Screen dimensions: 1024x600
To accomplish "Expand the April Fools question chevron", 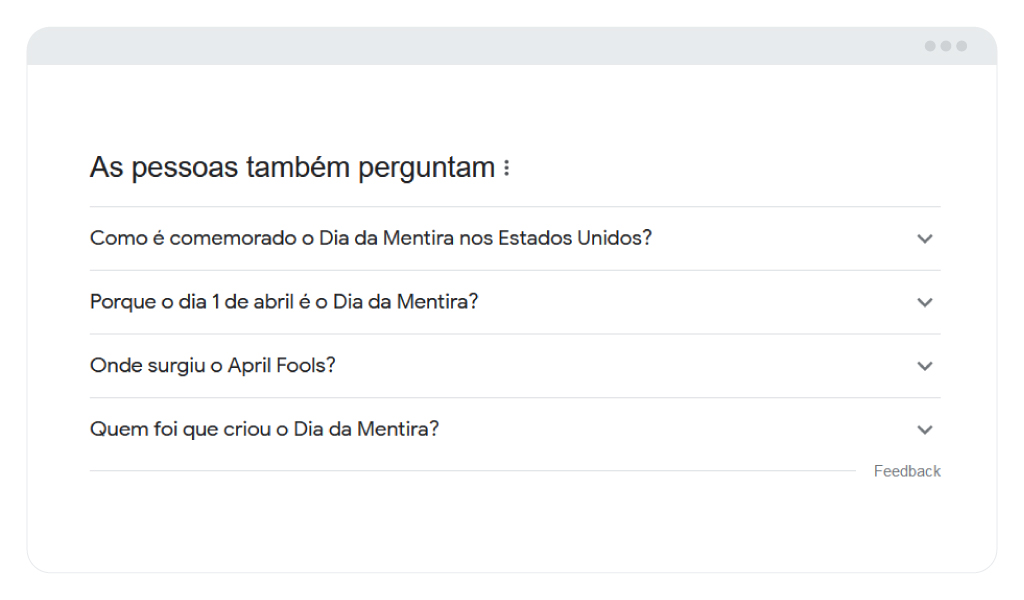I will (x=925, y=366).
